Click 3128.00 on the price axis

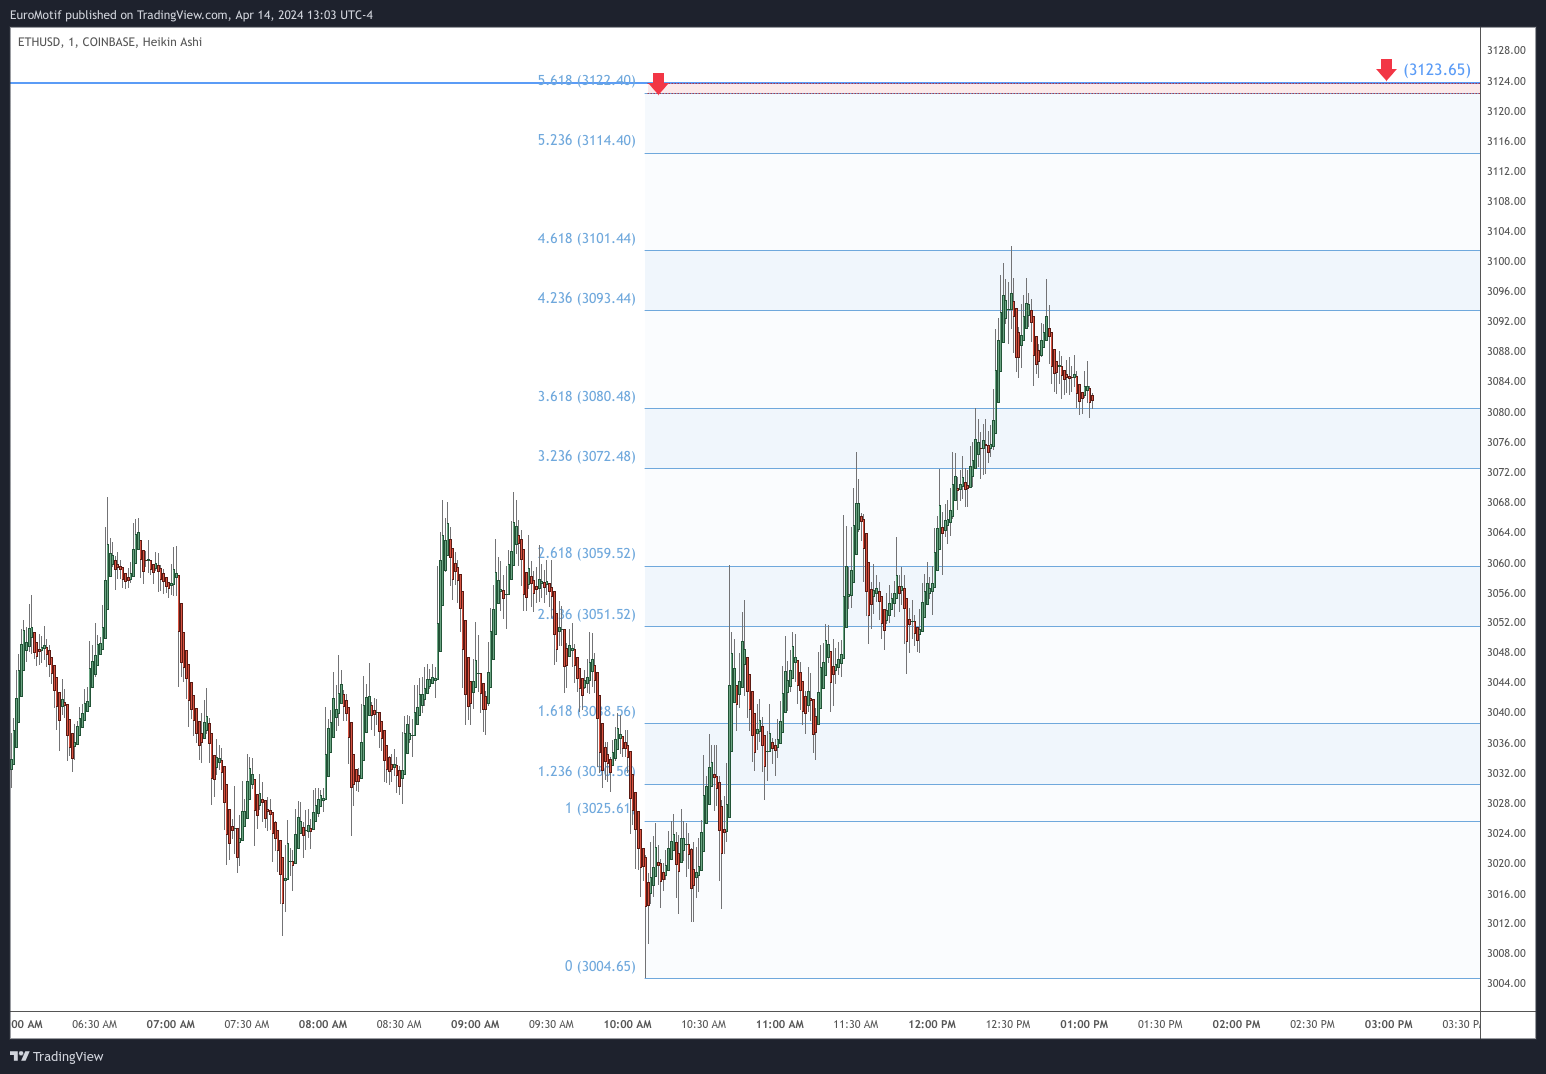pyautogui.click(x=1506, y=50)
